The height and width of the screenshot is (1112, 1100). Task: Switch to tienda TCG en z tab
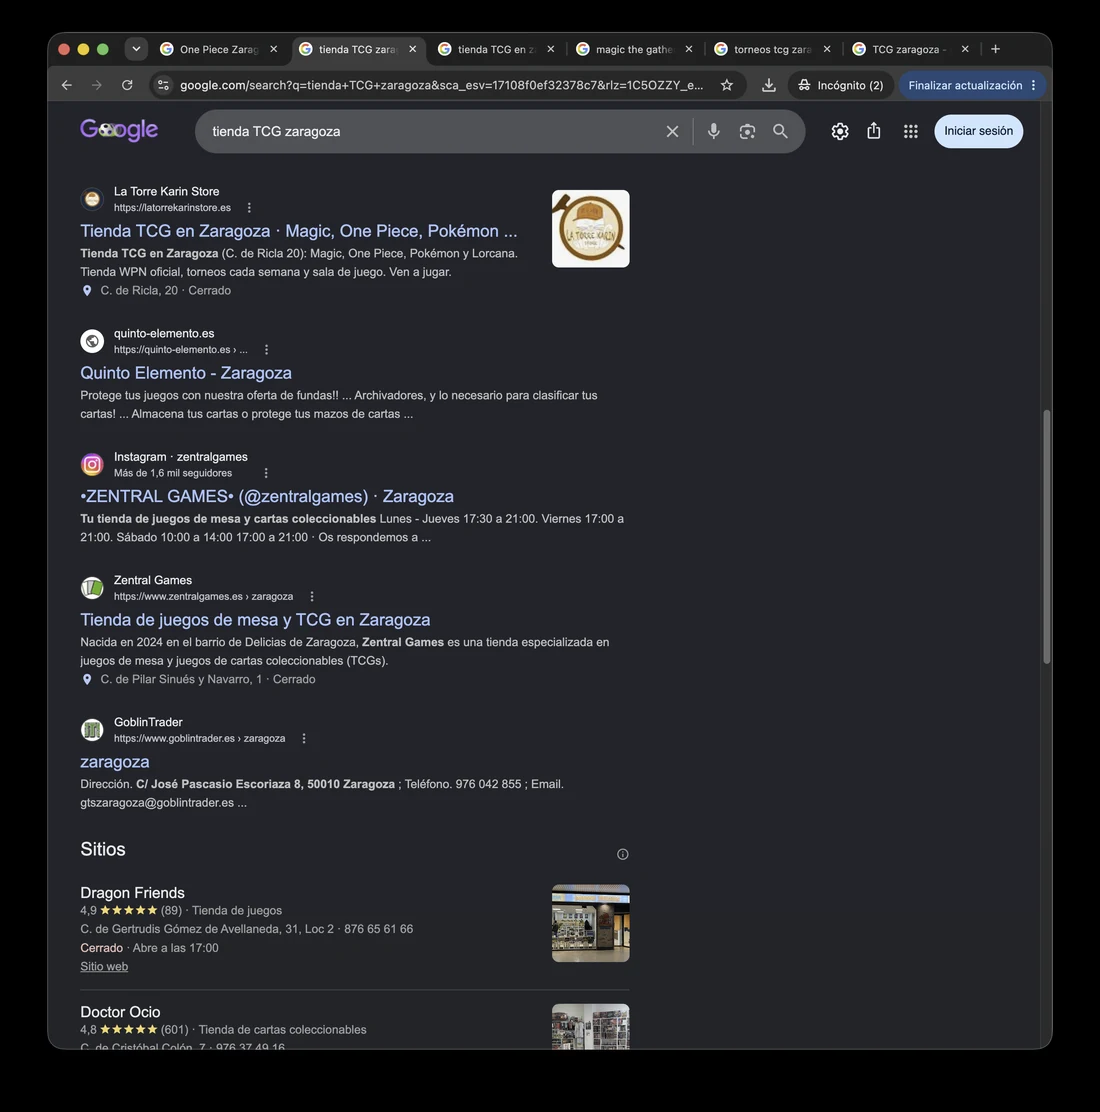496,49
